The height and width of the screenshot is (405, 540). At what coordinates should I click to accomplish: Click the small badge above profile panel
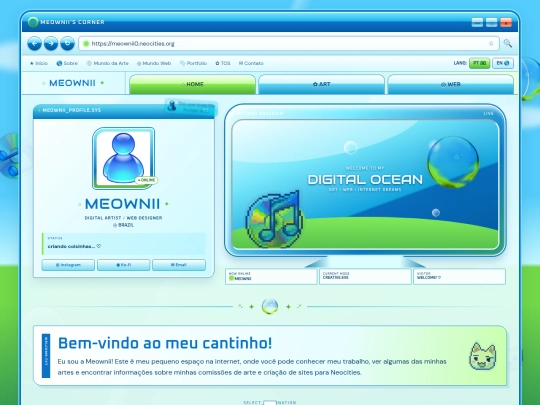(191, 107)
